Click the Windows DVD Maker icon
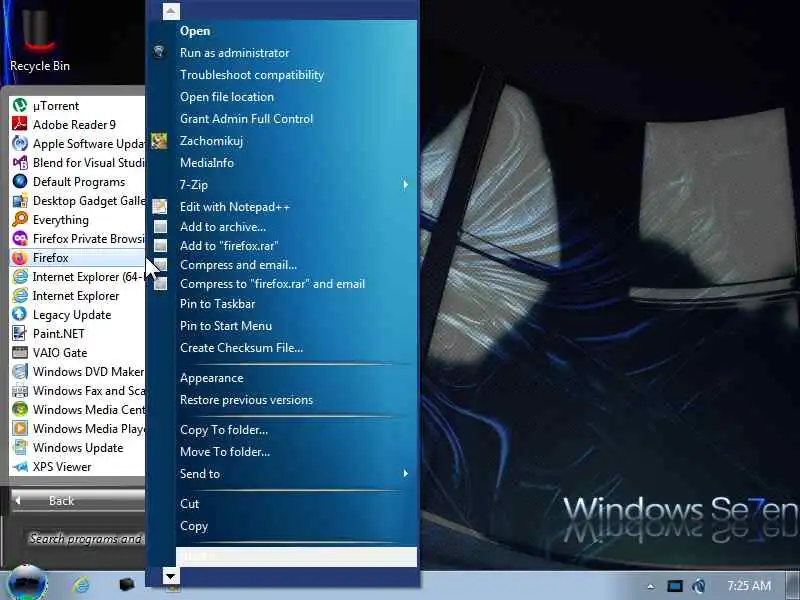This screenshot has width=800, height=600. [x=20, y=371]
